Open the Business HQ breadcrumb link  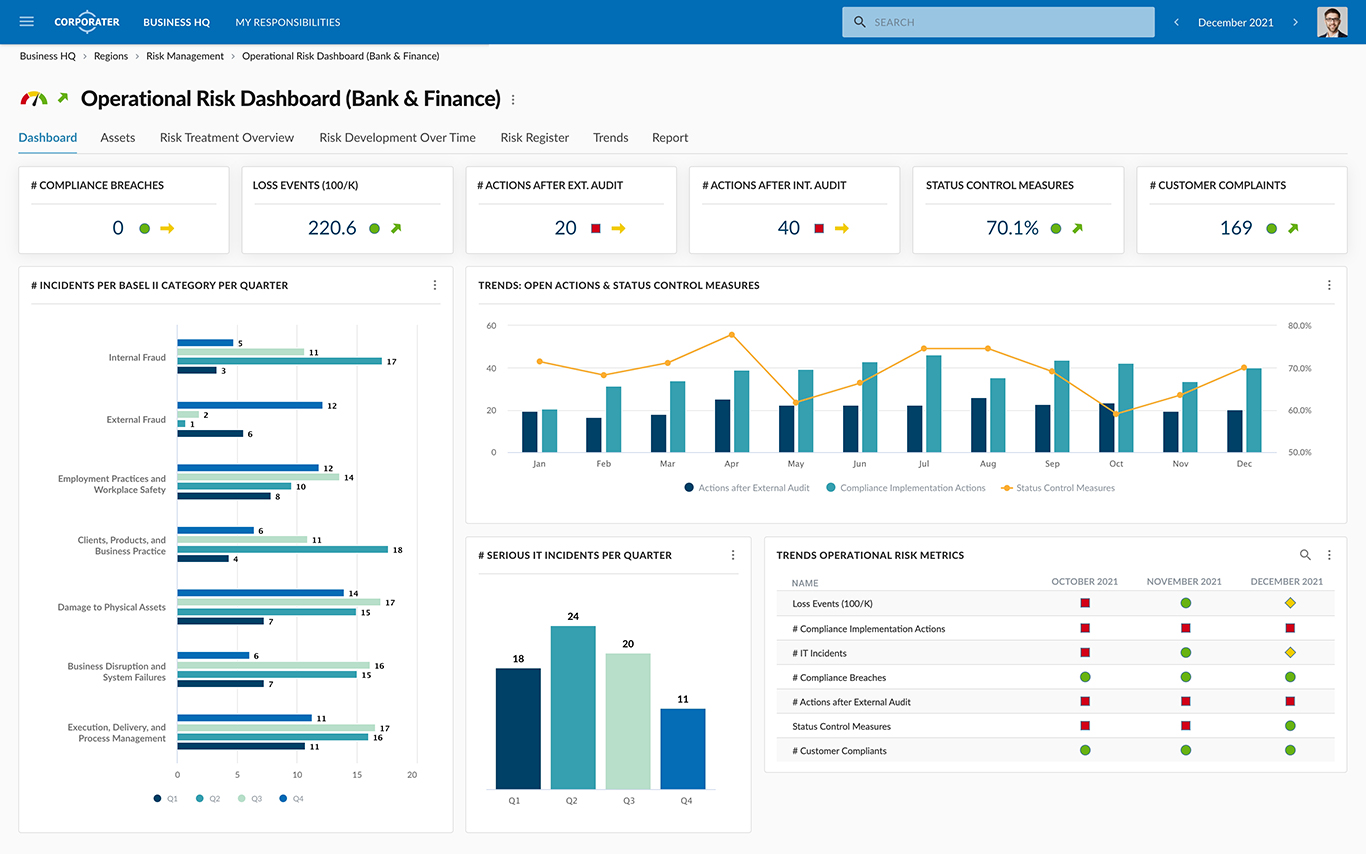coord(47,56)
